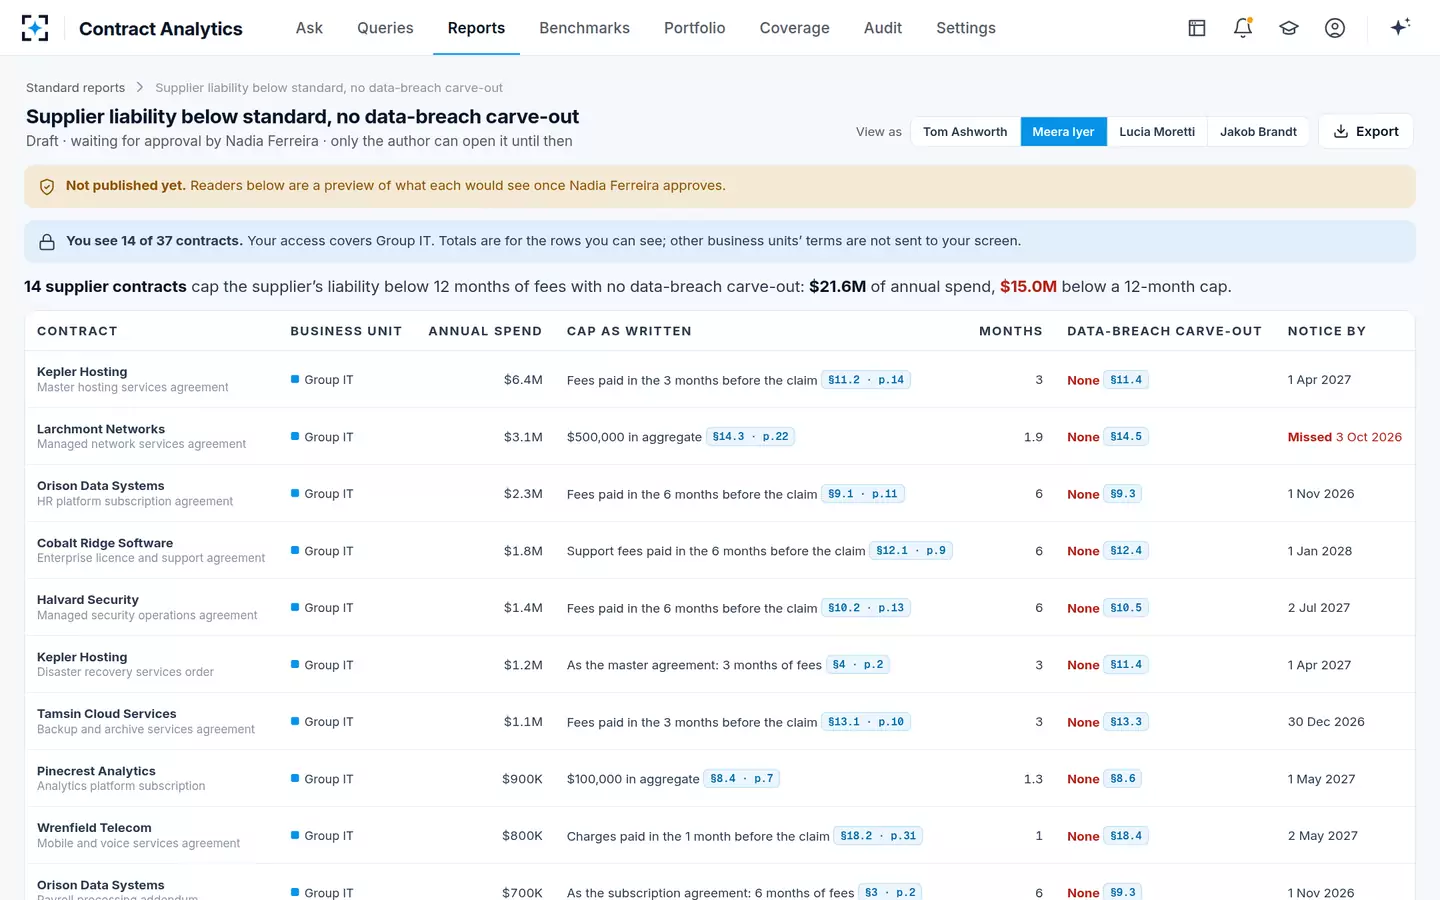The image size is (1440, 900).
Task: Open carve-out citation §13.3 for Tamsin Cloud
Action: (1126, 722)
